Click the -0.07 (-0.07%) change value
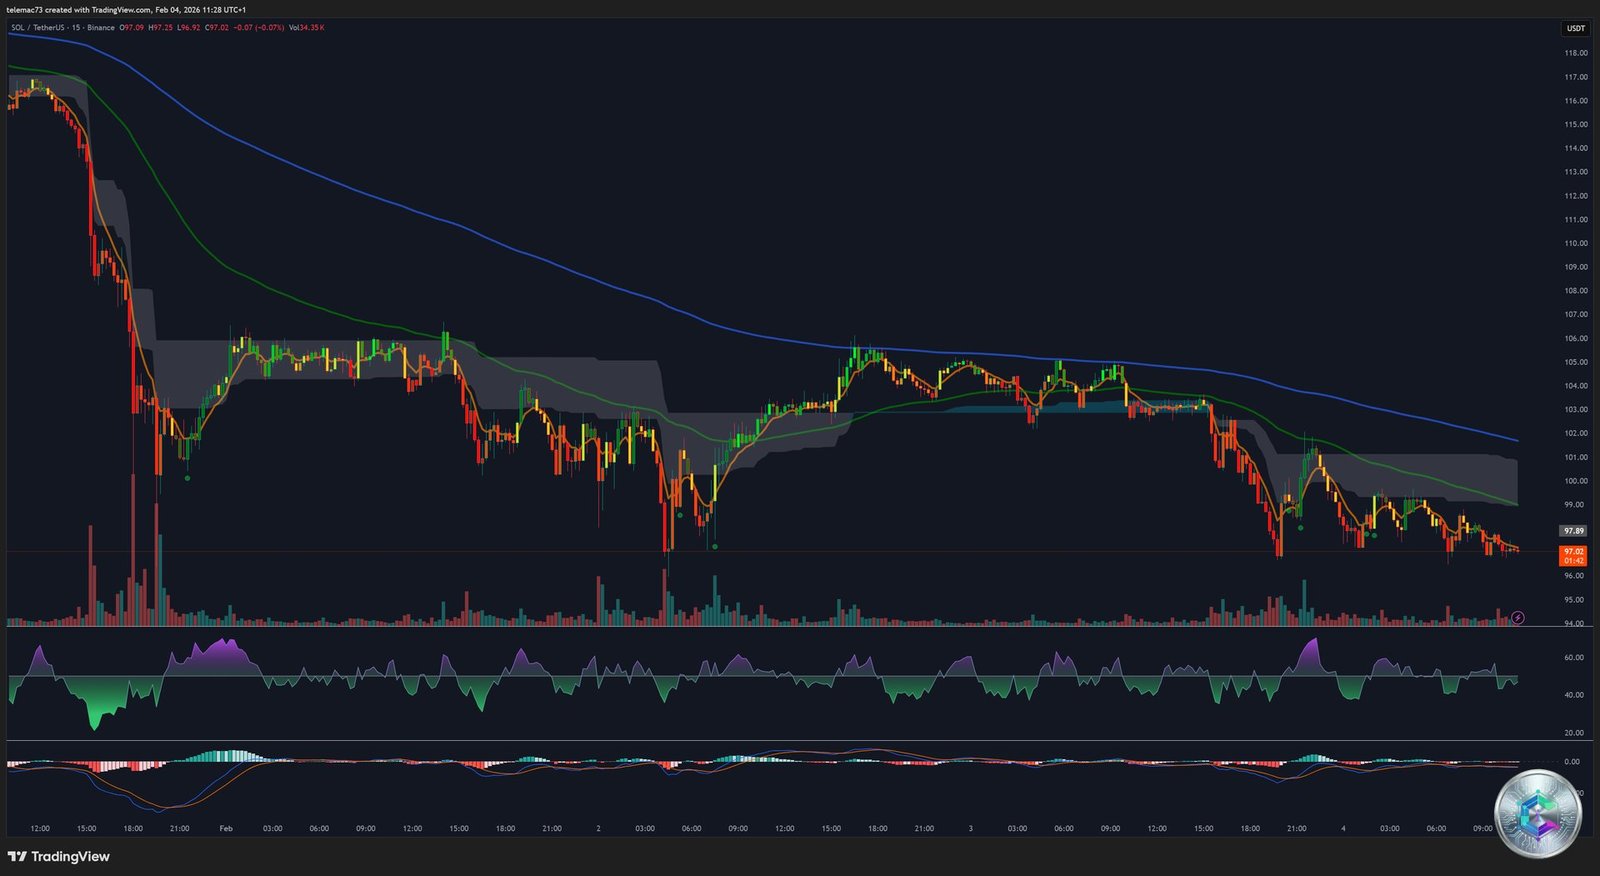The width and height of the screenshot is (1600, 876). [x=259, y=27]
